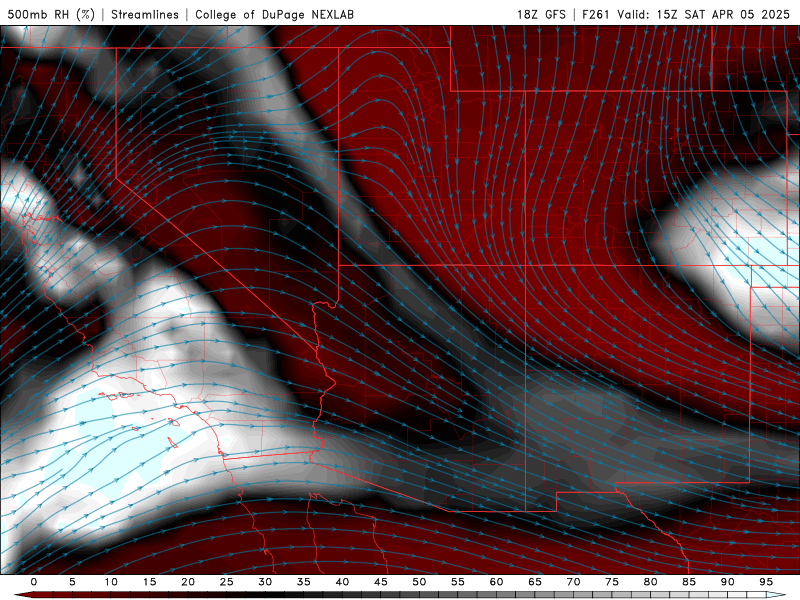800x600 pixels.
Task: Select the "15" color scale label
Action: pyautogui.click(x=149, y=582)
